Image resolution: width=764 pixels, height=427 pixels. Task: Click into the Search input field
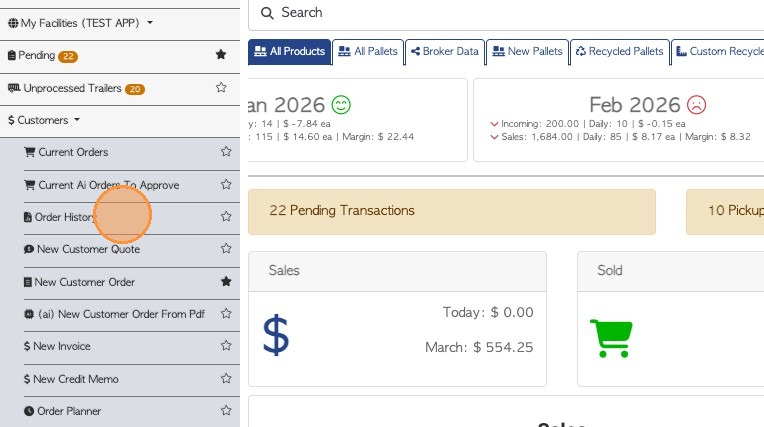[x=500, y=13]
